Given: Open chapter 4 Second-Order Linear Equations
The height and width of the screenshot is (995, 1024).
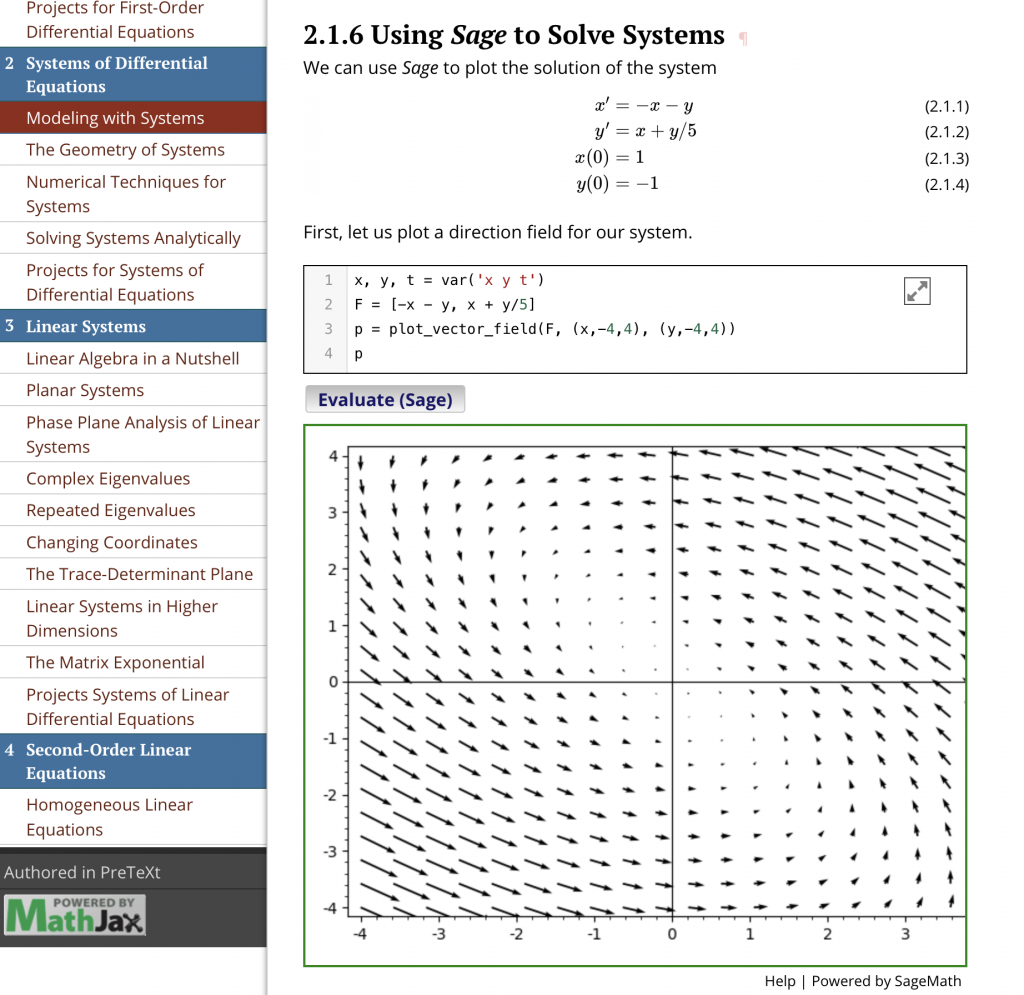Looking at the screenshot, I should click(x=133, y=761).
